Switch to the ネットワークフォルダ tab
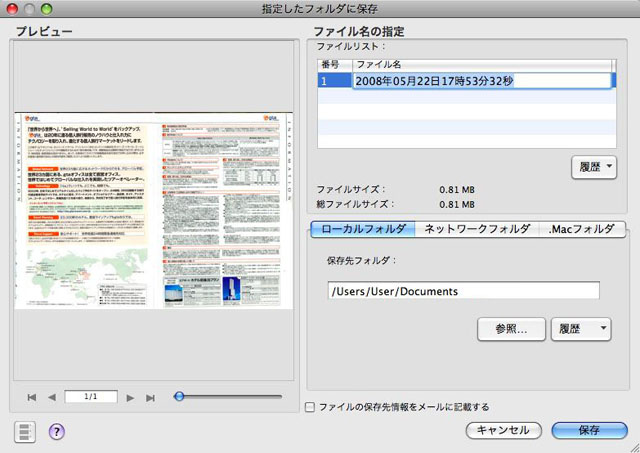The image size is (640, 453). pyautogui.click(x=476, y=229)
